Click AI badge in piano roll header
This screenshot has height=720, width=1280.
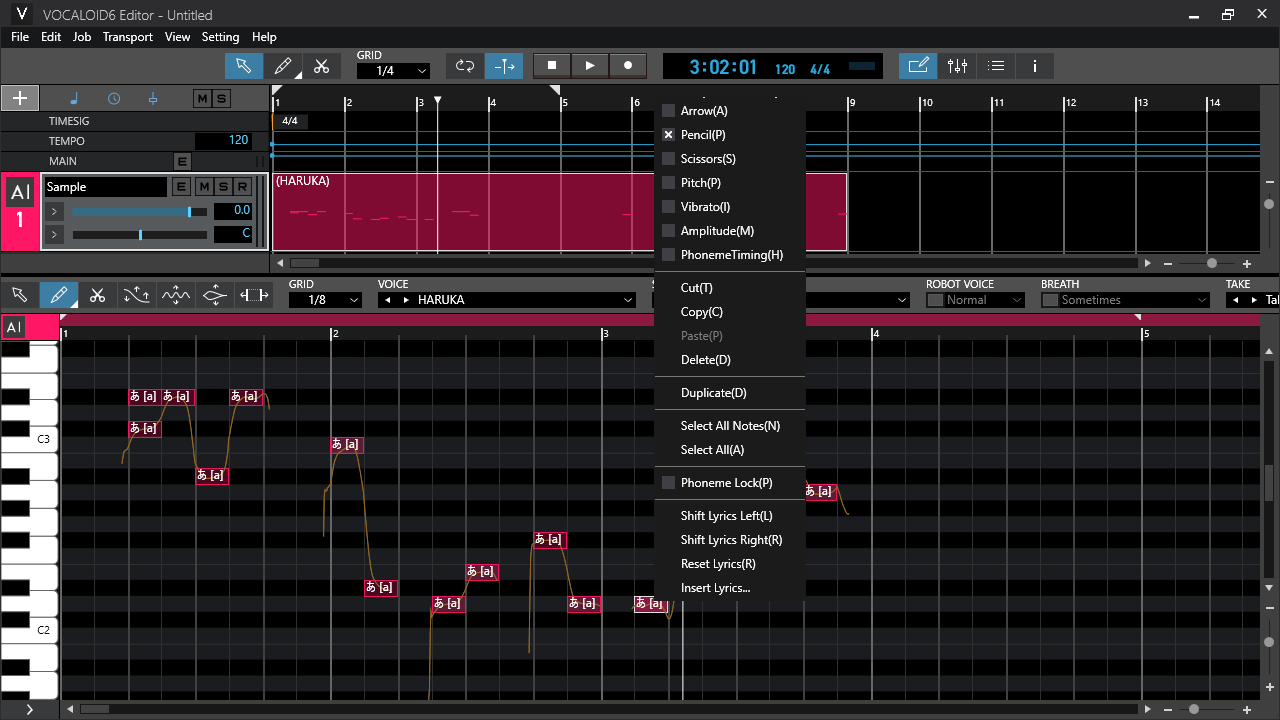pos(14,327)
